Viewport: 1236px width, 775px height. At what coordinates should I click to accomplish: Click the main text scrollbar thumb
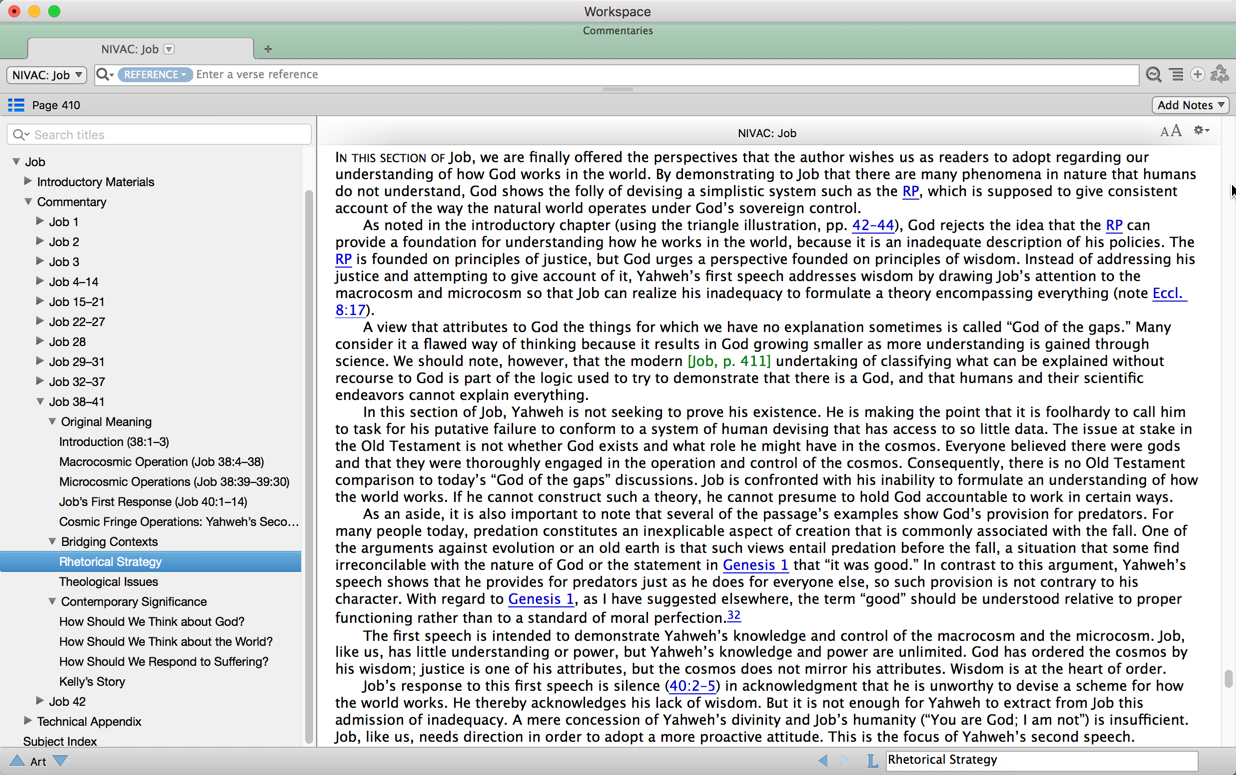coord(1228,678)
